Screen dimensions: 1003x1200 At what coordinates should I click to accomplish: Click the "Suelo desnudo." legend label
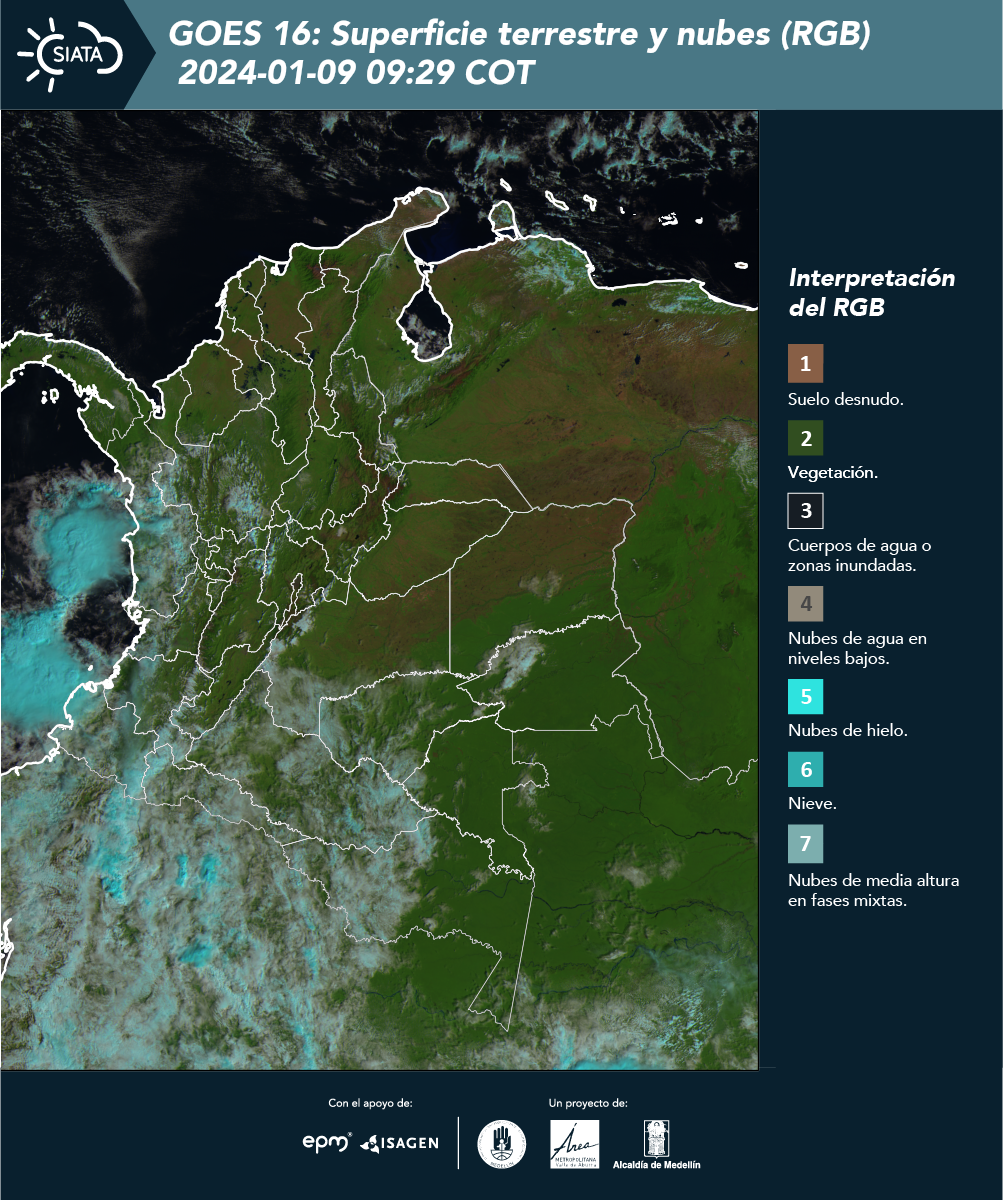pos(846,399)
